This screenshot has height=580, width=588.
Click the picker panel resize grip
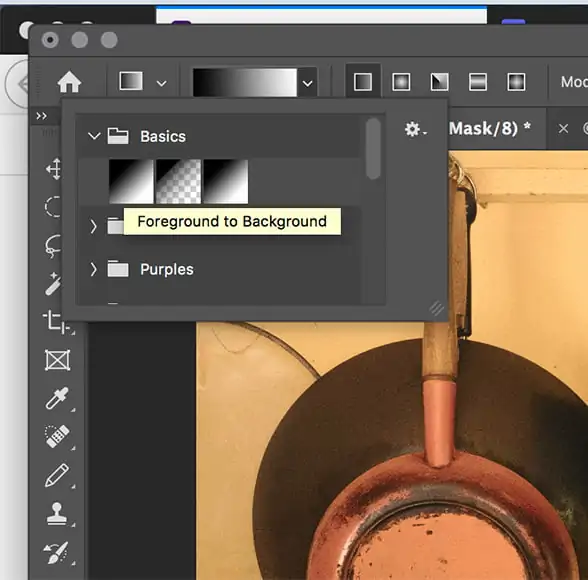[x=436, y=309]
